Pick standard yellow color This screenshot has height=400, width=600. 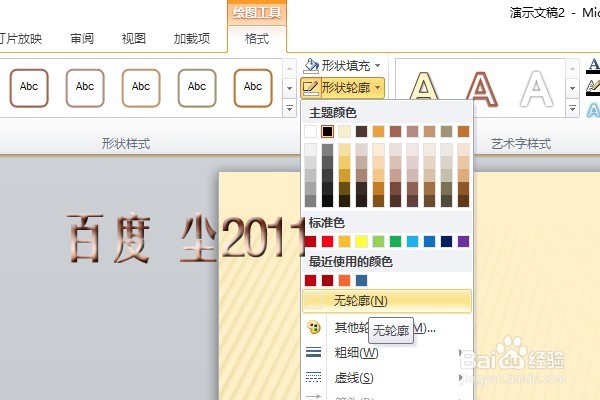[361, 242]
